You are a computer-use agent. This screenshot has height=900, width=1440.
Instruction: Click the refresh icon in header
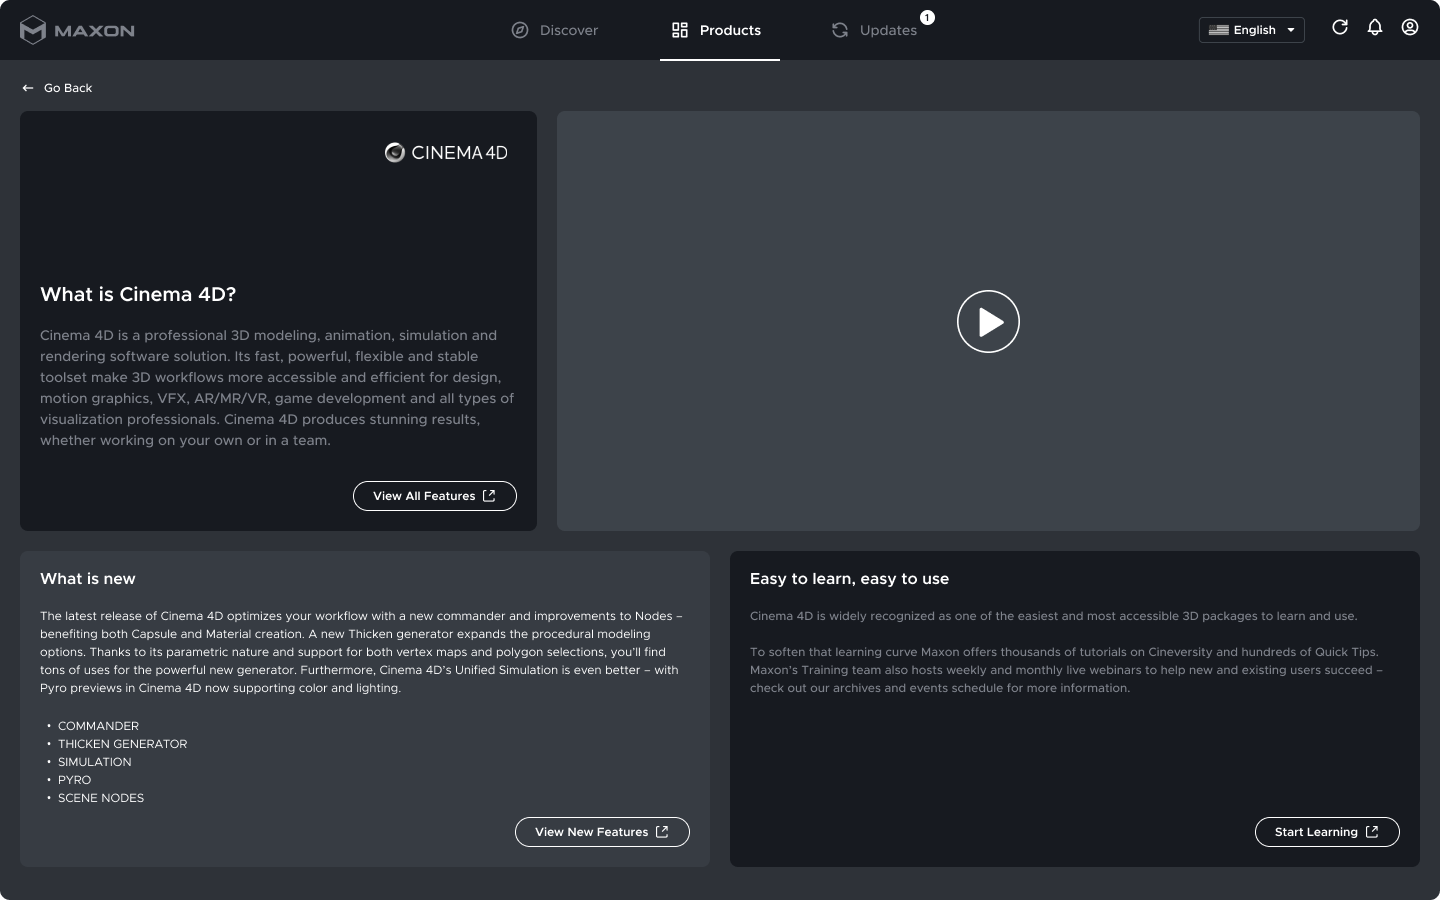click(1340, 27)
